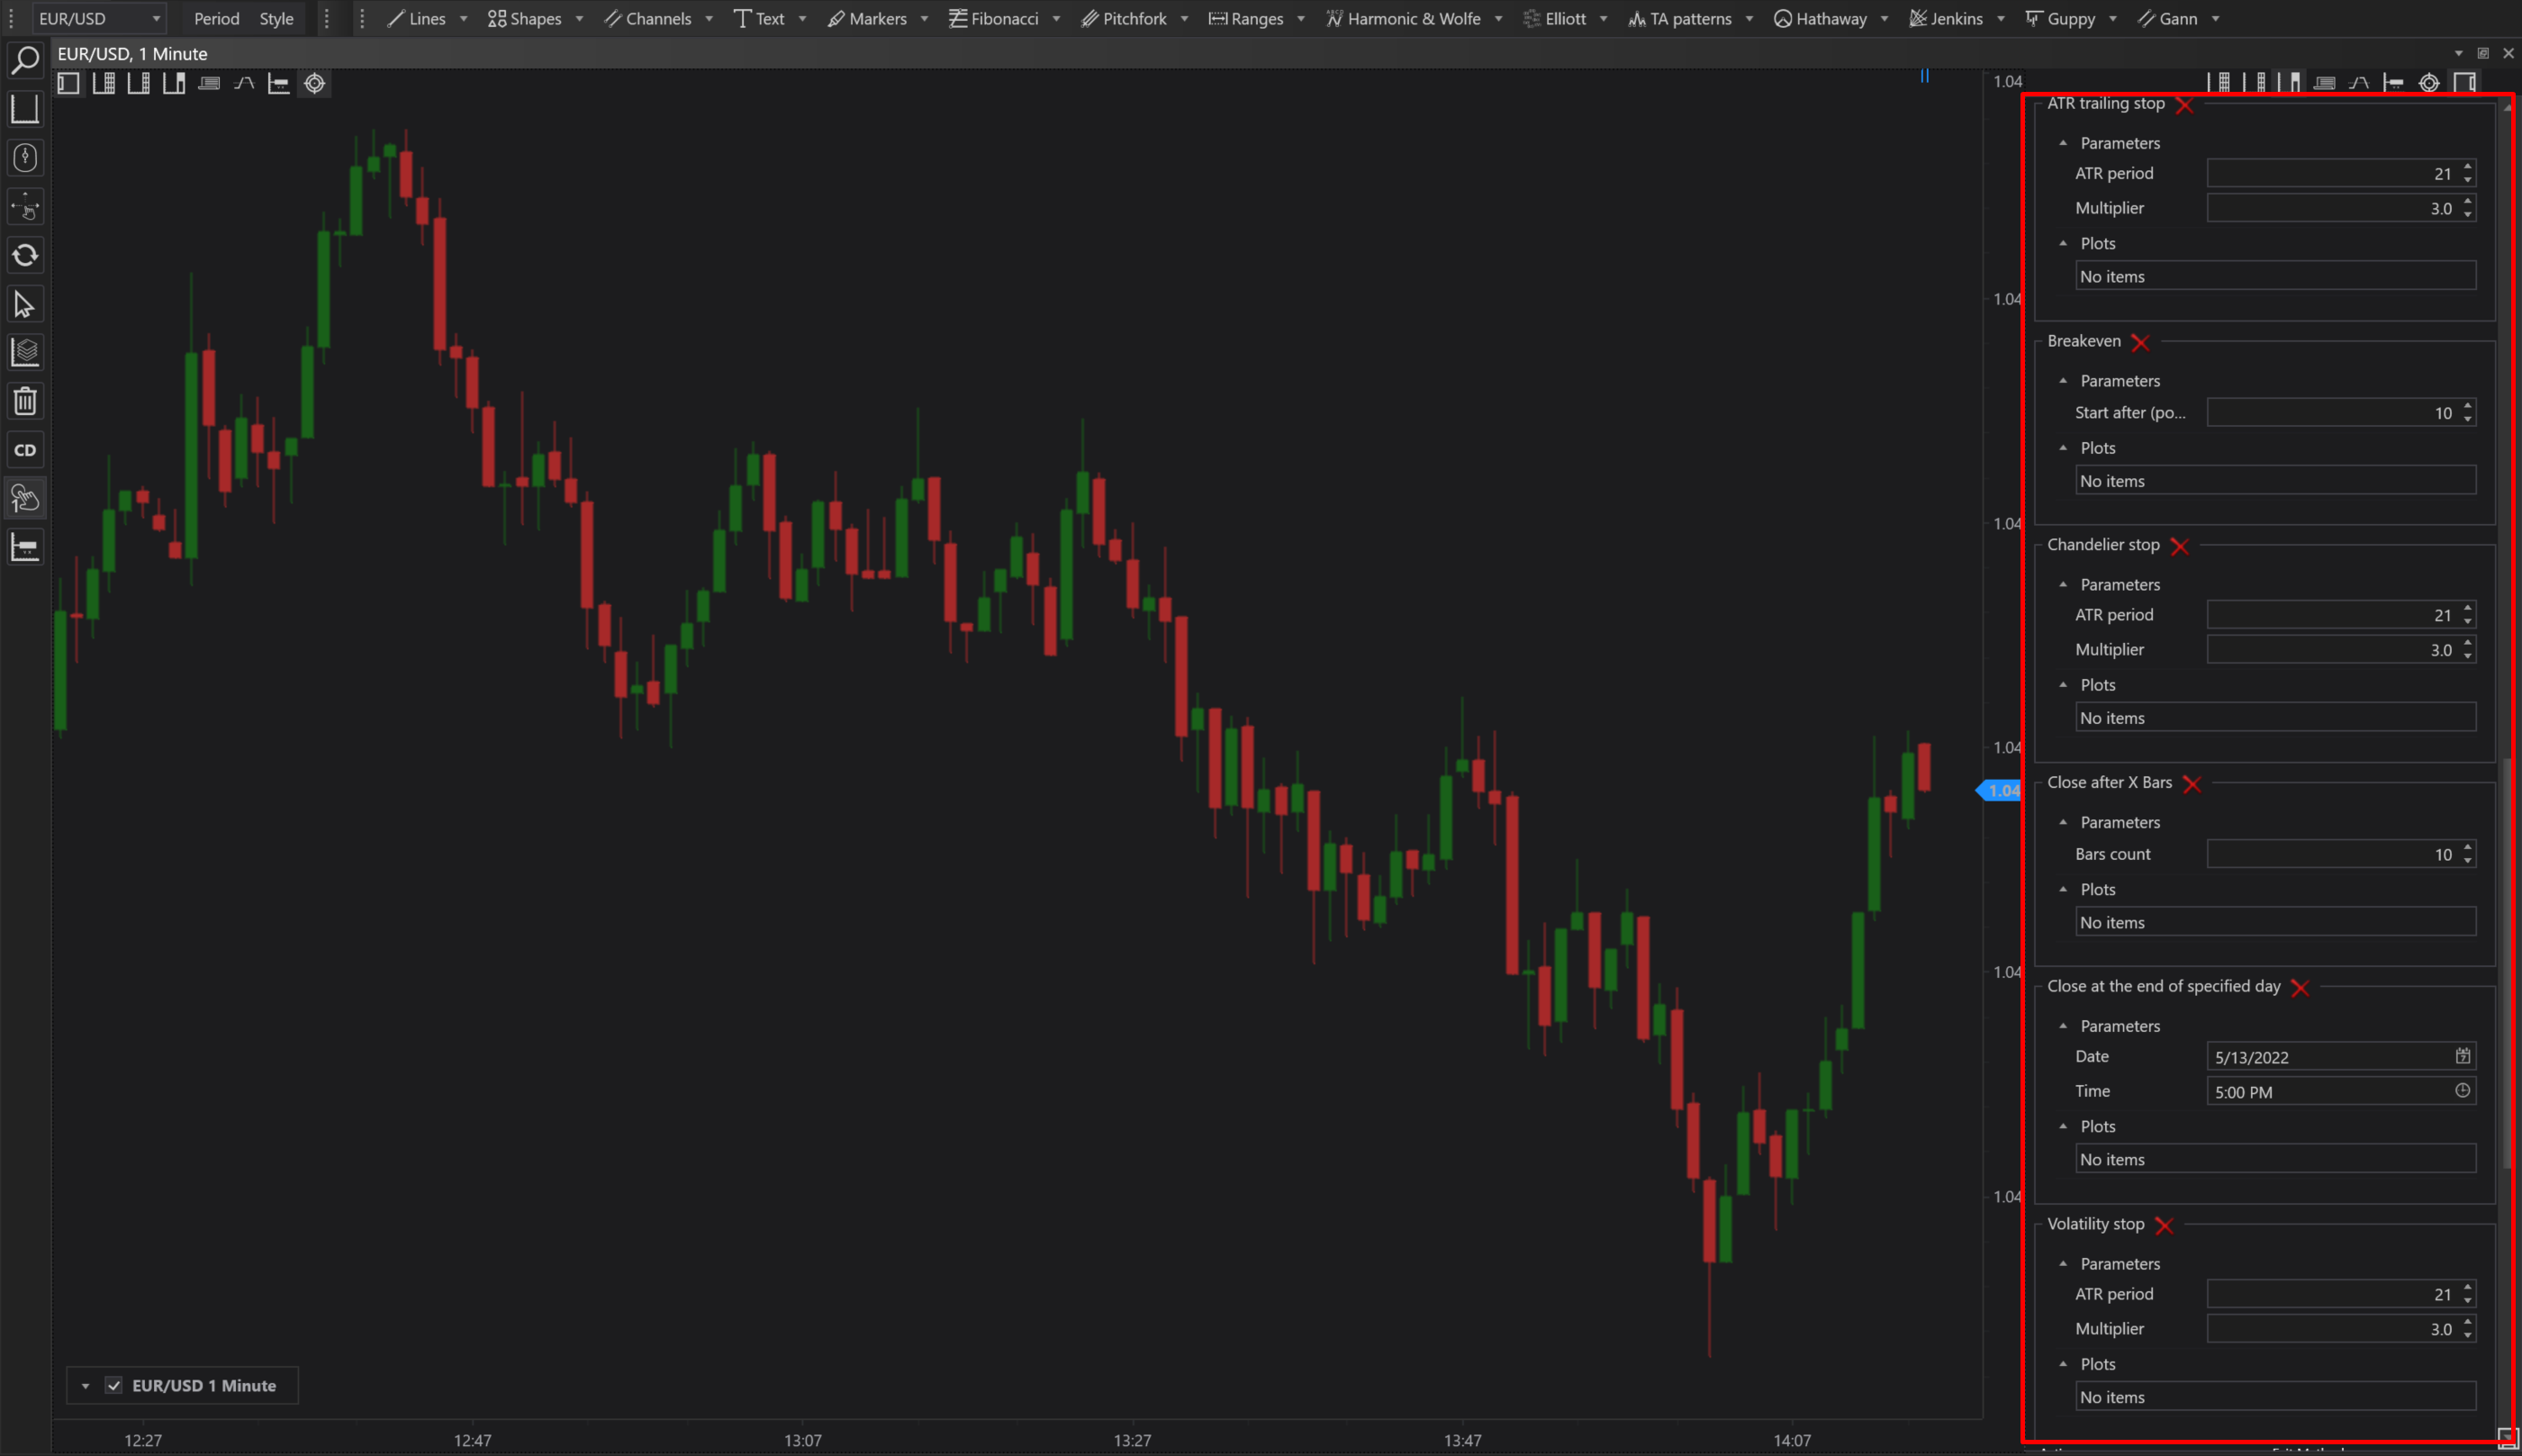Remove the ATR trailing stop with red X
The height and width of the screenshot is (1456, 2522).
[2184, 105]
